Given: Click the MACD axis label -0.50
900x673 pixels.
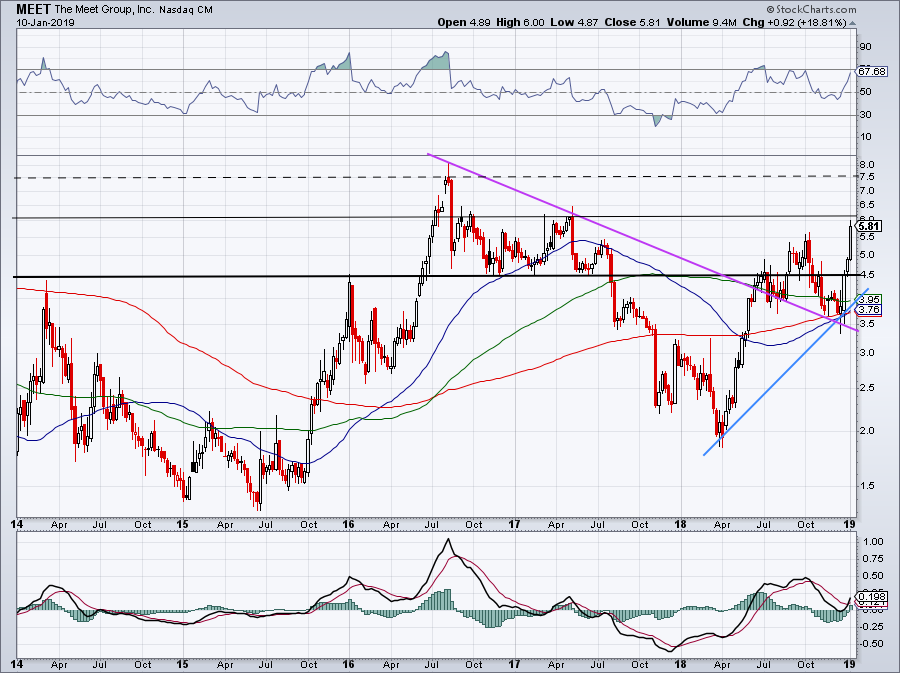Looking at the screenshot, I should [x=872, y=644].
